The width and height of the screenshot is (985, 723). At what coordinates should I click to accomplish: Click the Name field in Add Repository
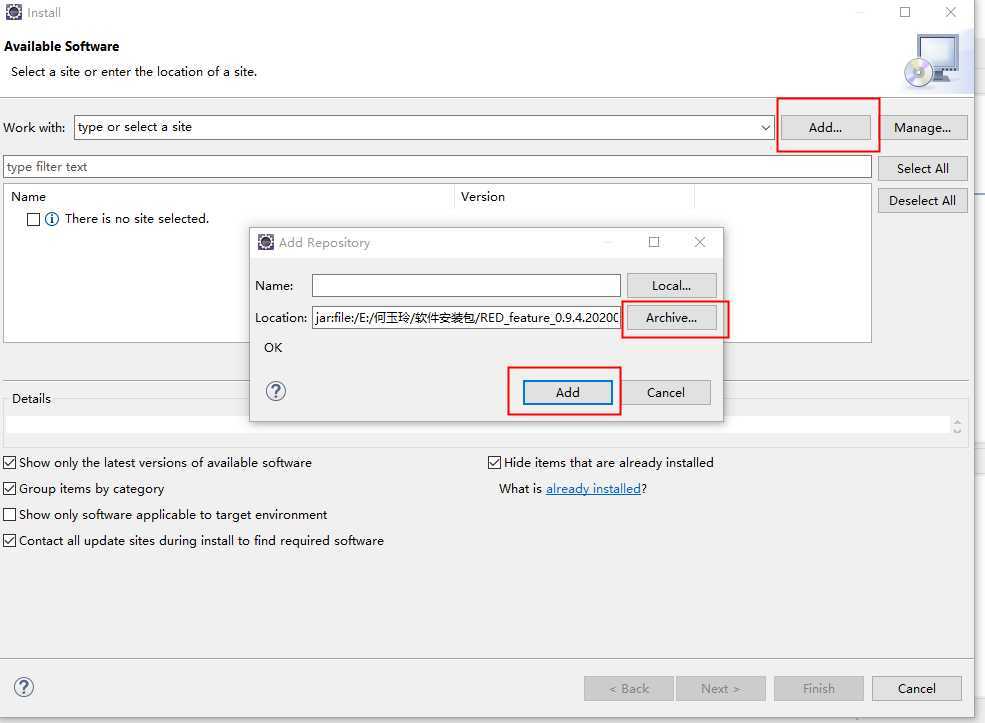pos(466,285)
